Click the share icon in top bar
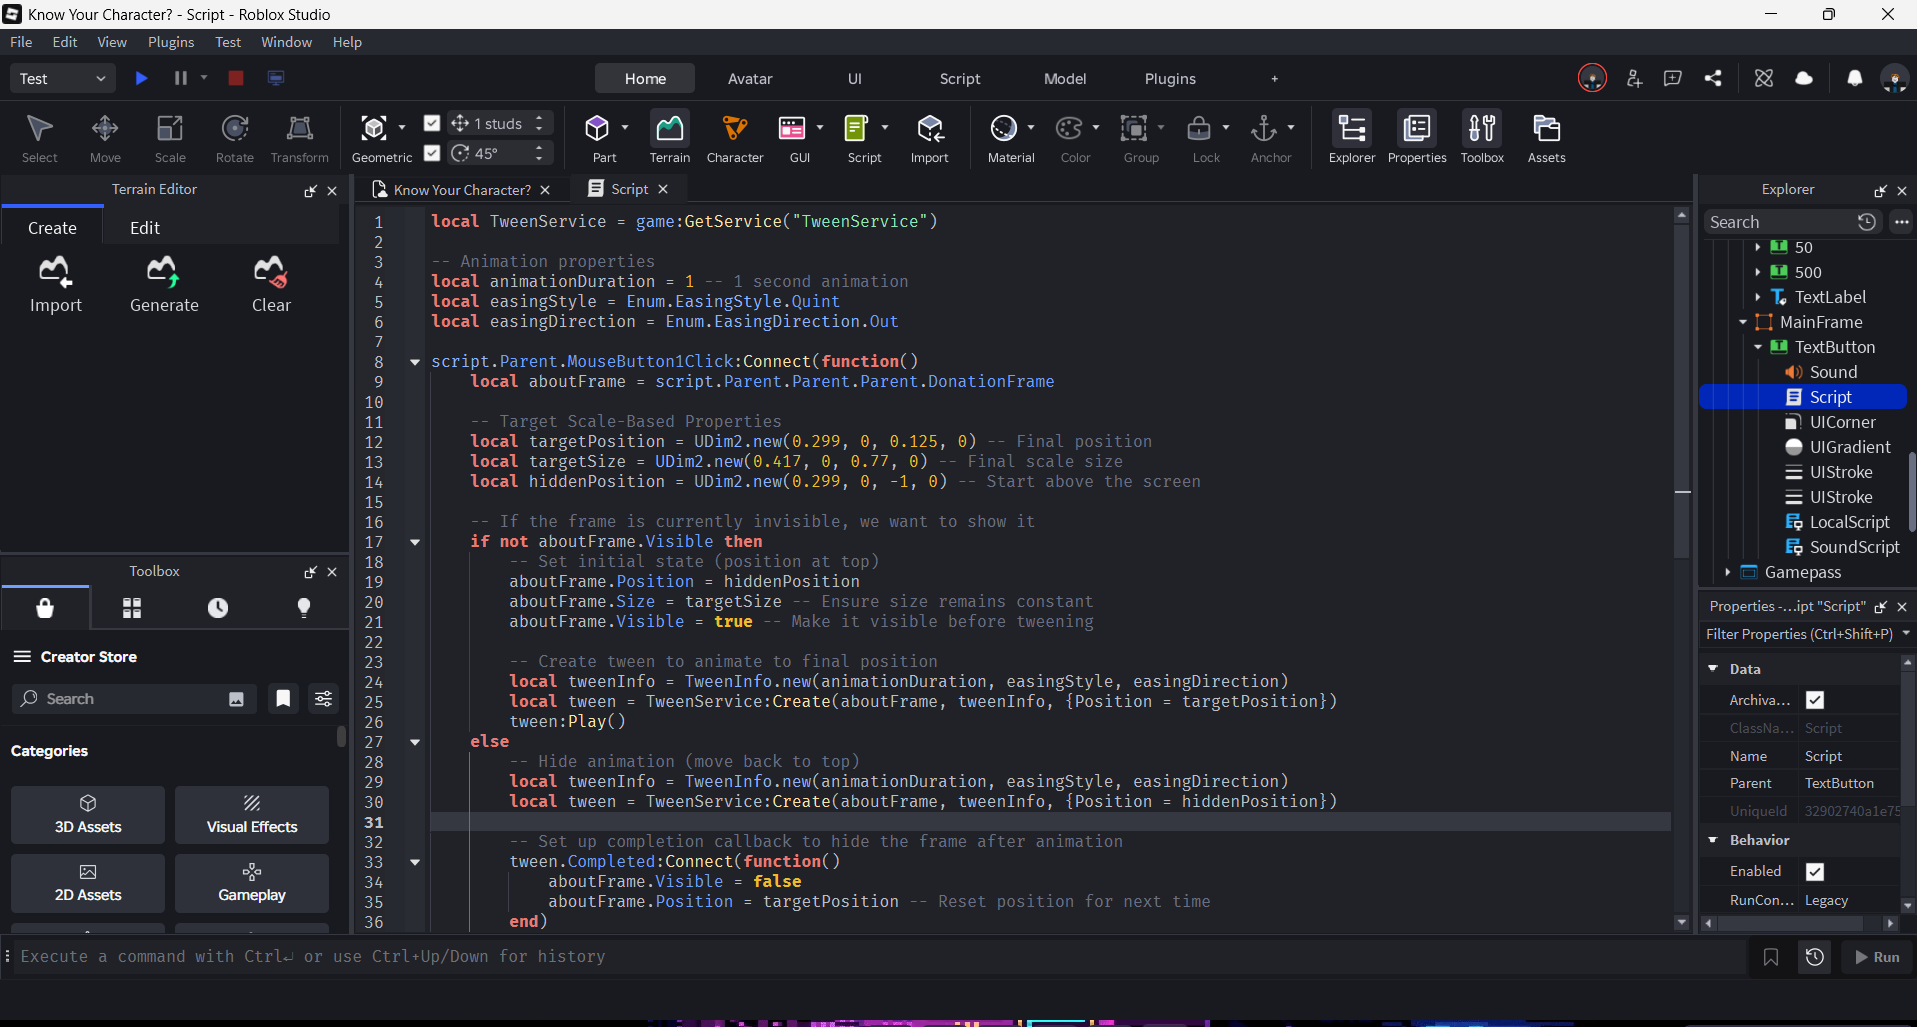Viewport: 1917px width, 1027px height. coord(1713,78)
